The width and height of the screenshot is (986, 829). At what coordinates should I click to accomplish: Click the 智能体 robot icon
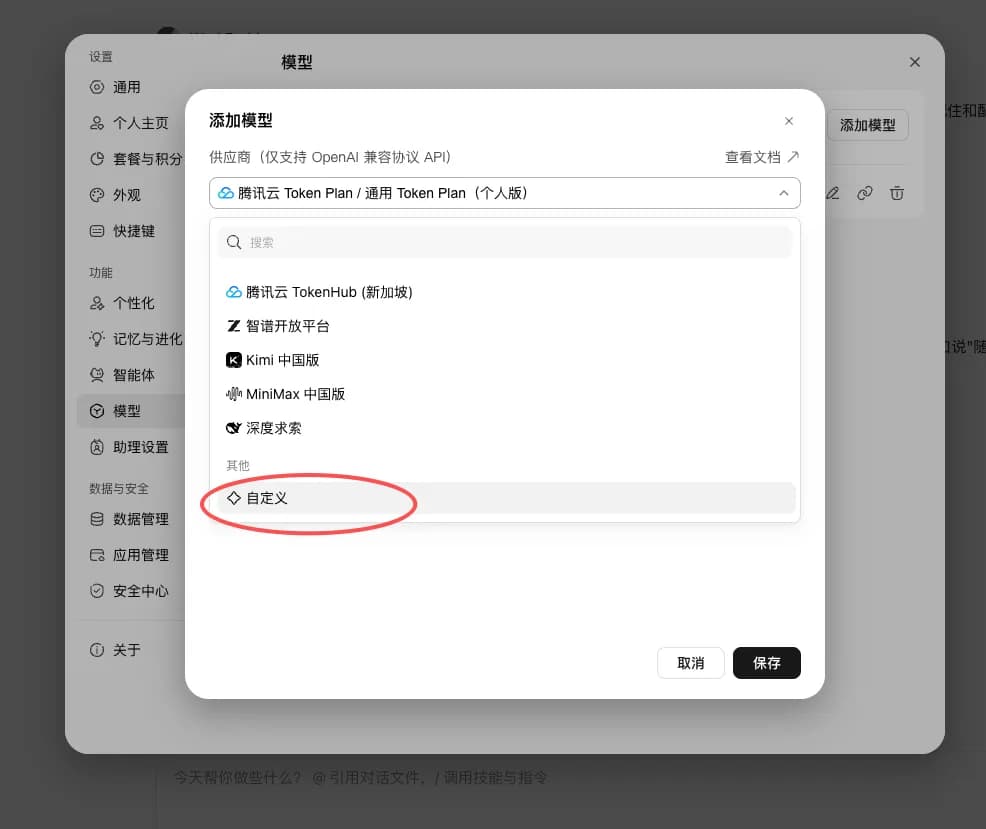click(x=96, y=375)
